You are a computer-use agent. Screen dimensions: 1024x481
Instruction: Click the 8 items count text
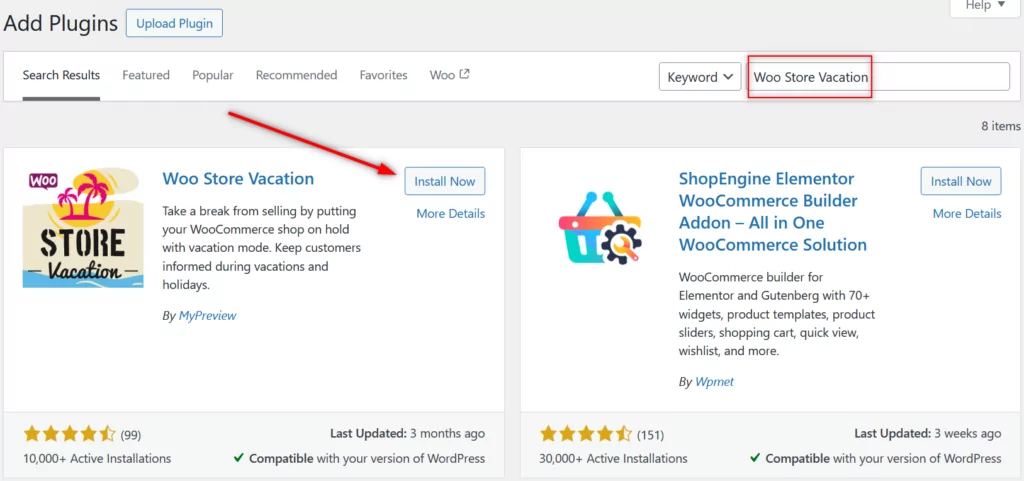(1000, 126)
